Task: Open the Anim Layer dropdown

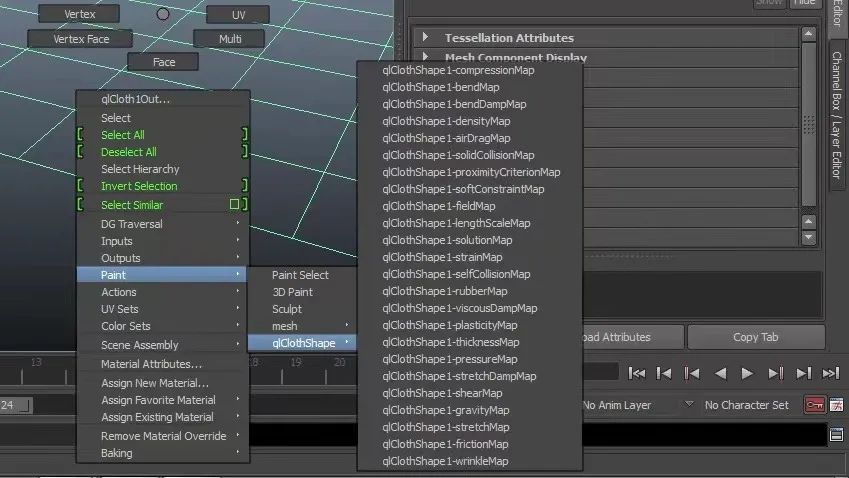Action: [x=689, y=404]
